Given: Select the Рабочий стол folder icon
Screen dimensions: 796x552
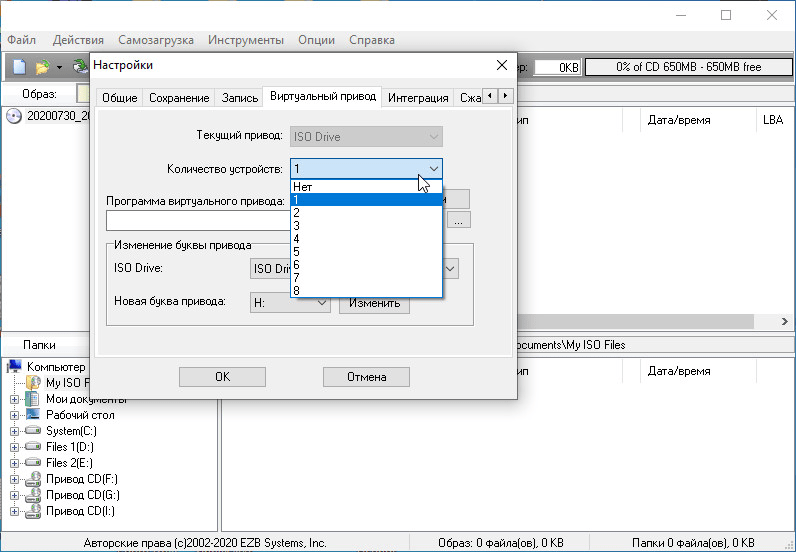Looking at the screenshot, I should click(32, 415).
